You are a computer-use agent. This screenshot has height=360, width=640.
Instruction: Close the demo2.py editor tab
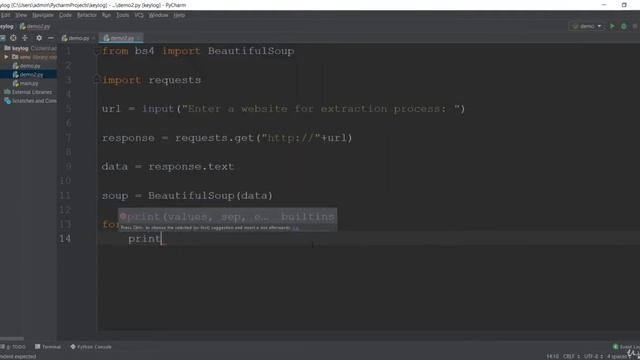pos(139,38)
